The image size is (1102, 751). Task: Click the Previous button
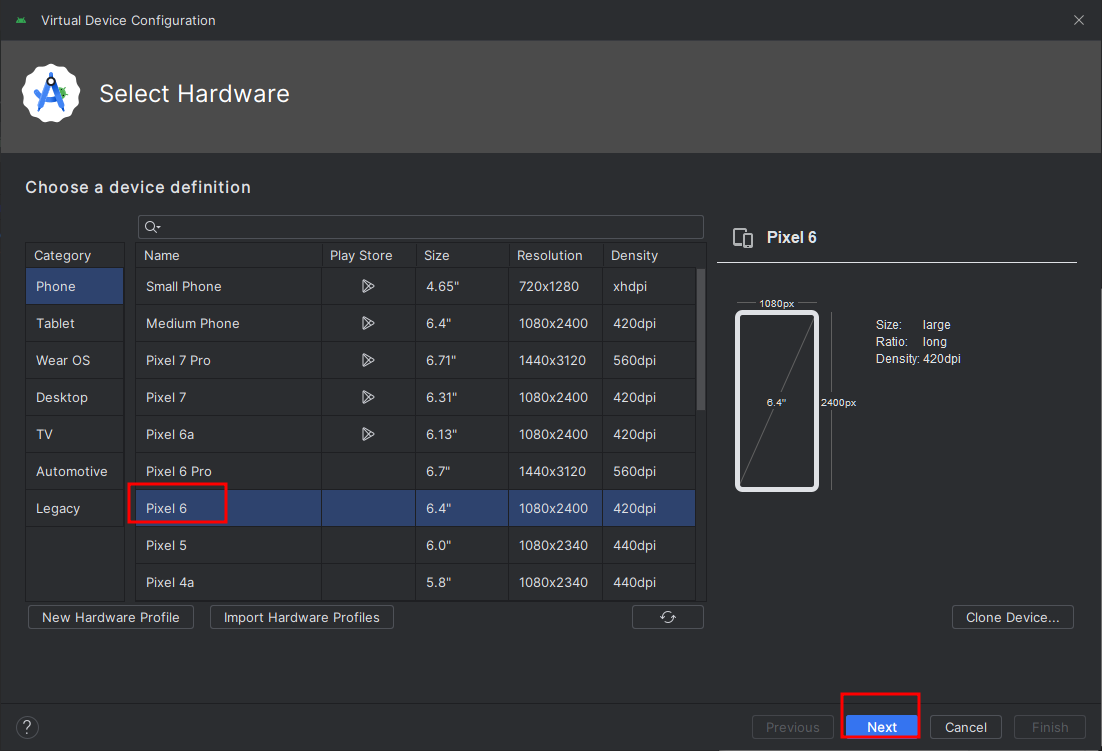coord(793,727)
